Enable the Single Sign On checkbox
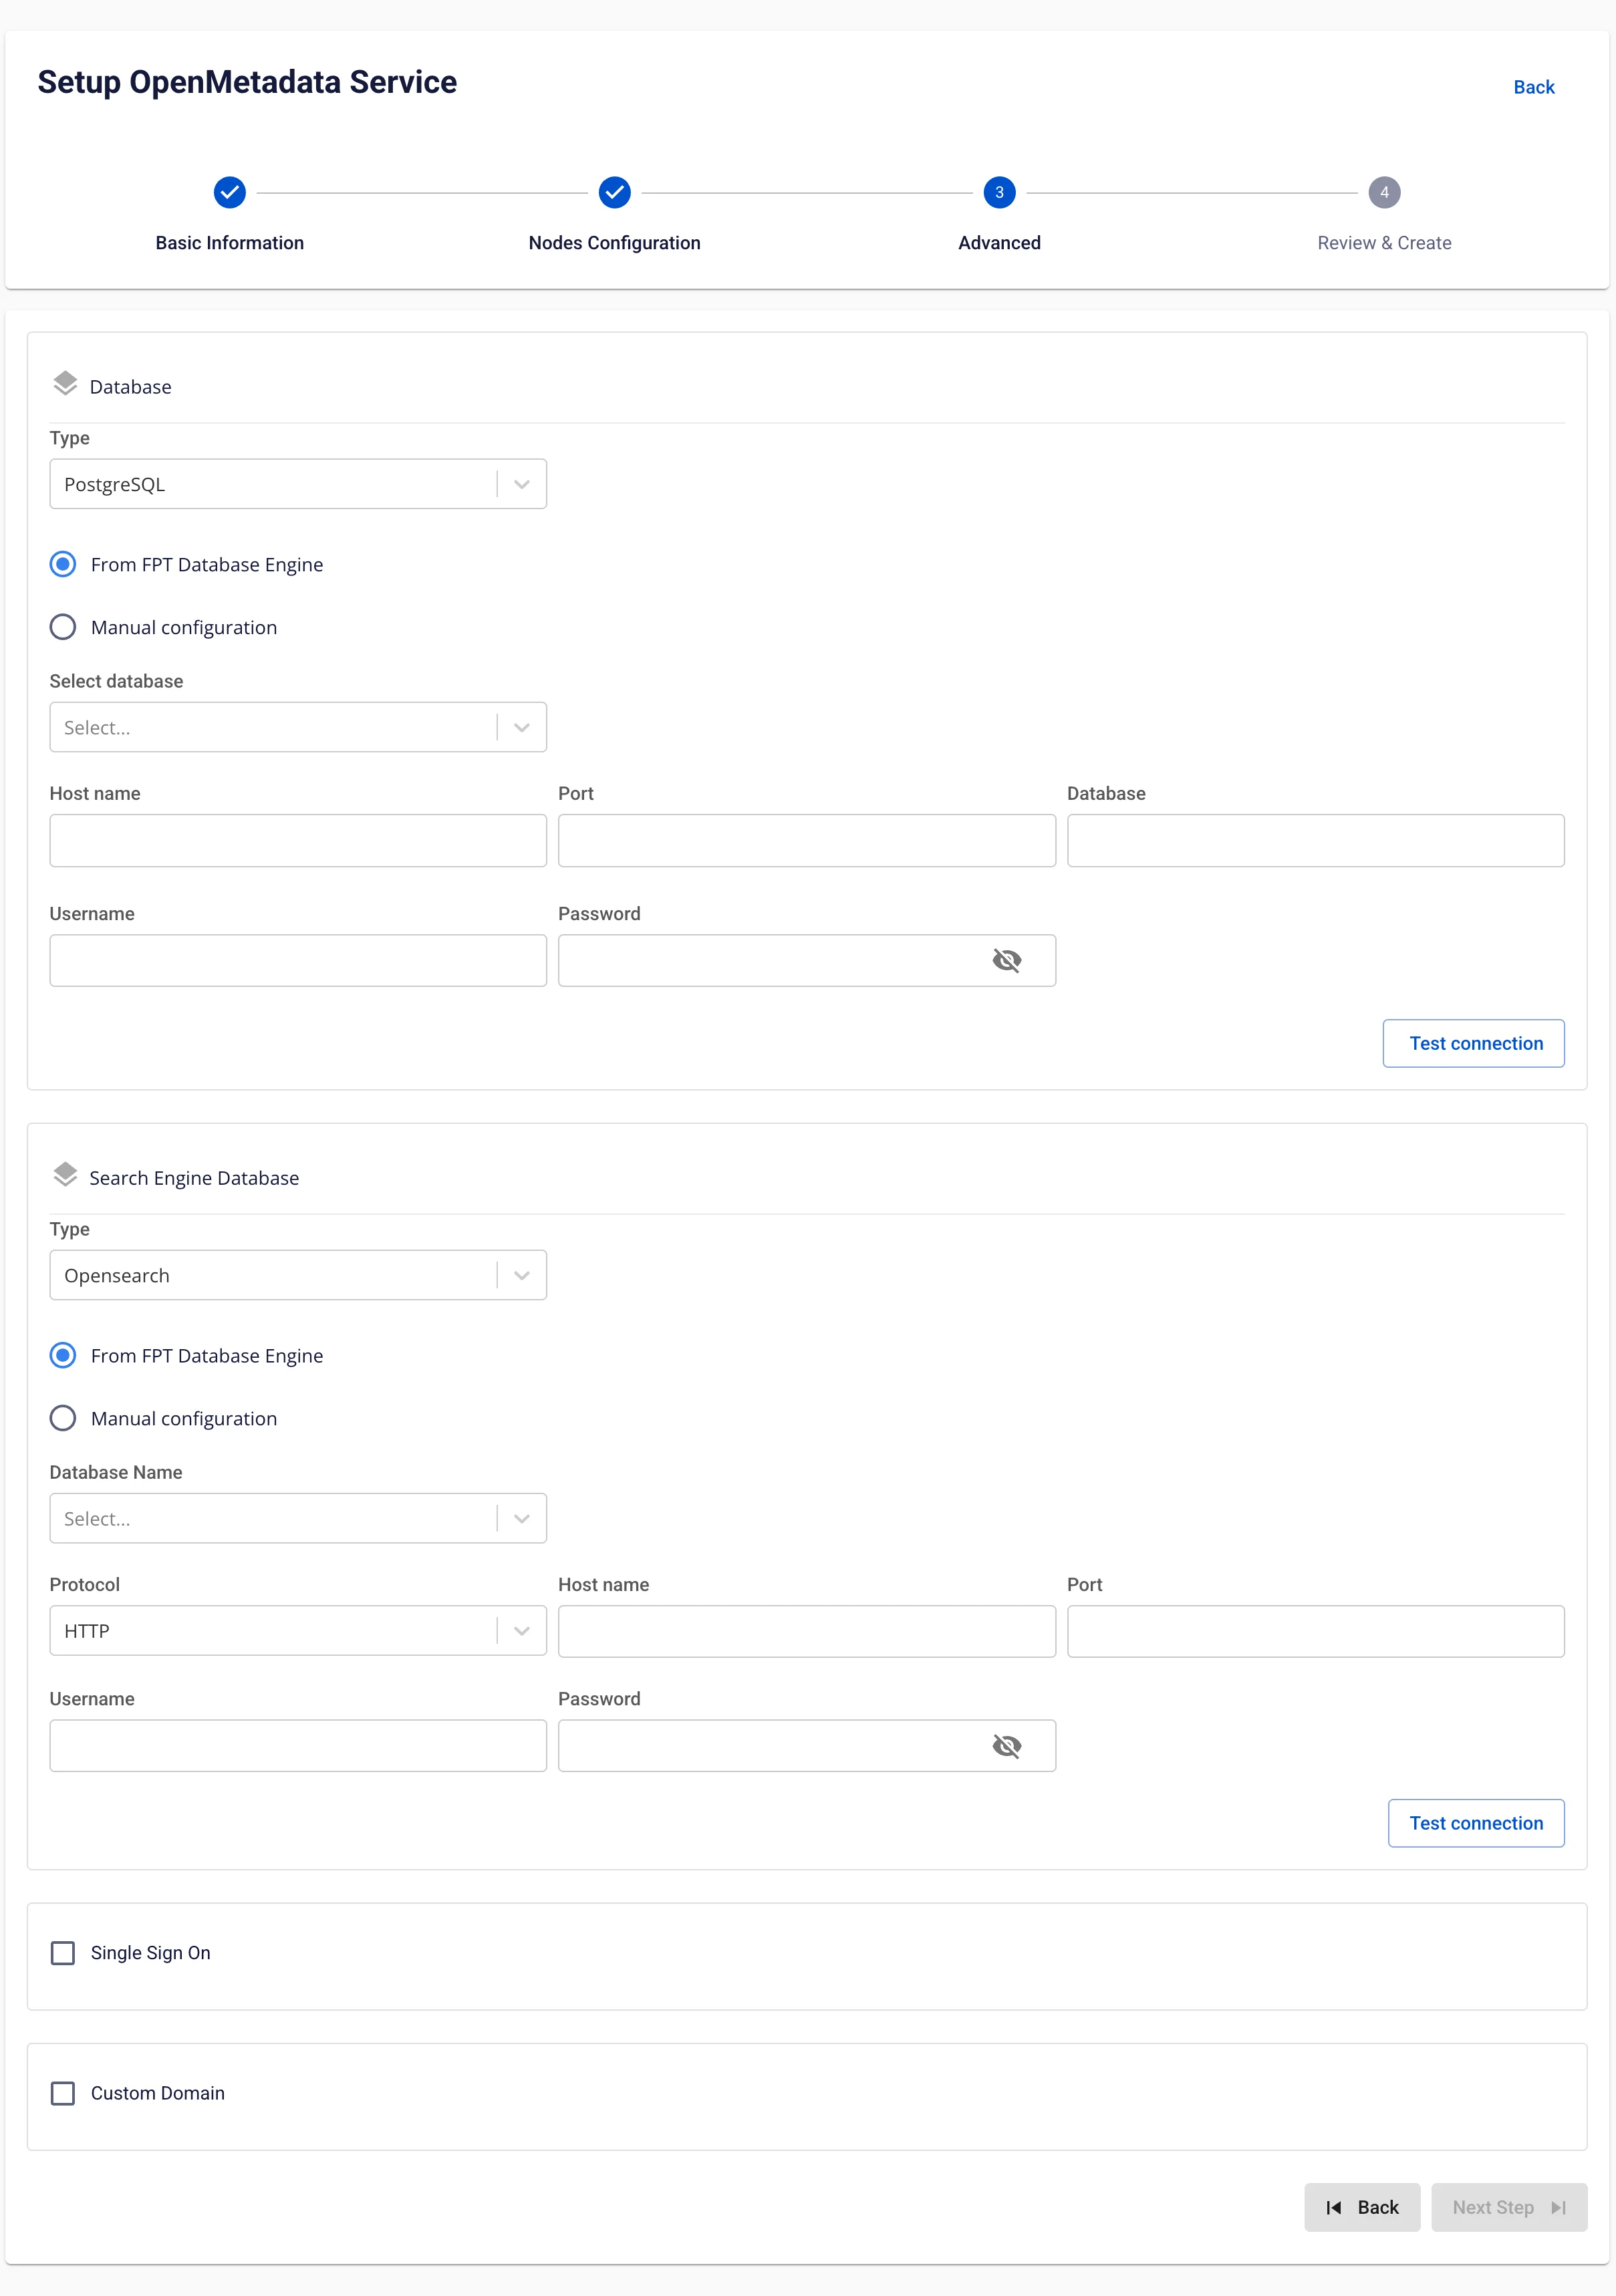The height and width of the screenshot is (2296, 1616). [63, 1953]
